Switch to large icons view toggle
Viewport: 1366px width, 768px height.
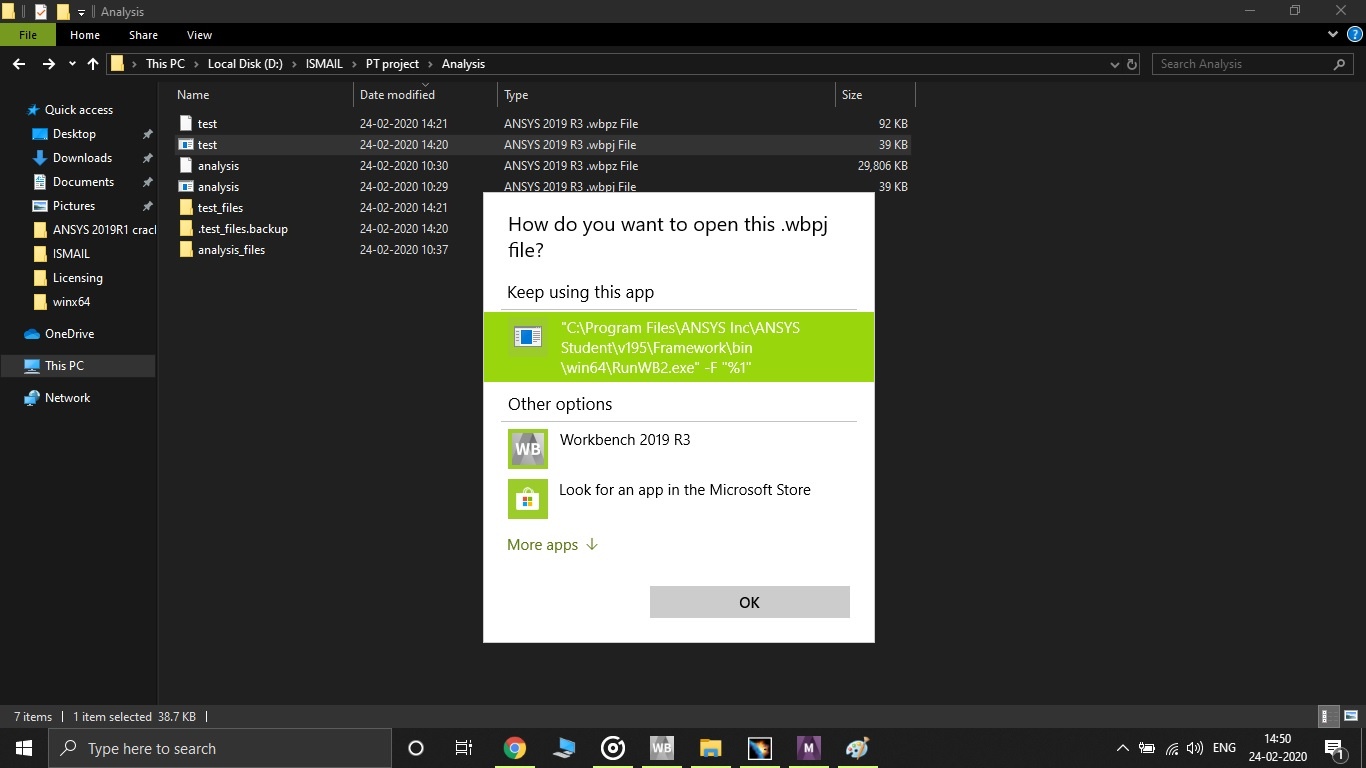(x=1351, y=716)
